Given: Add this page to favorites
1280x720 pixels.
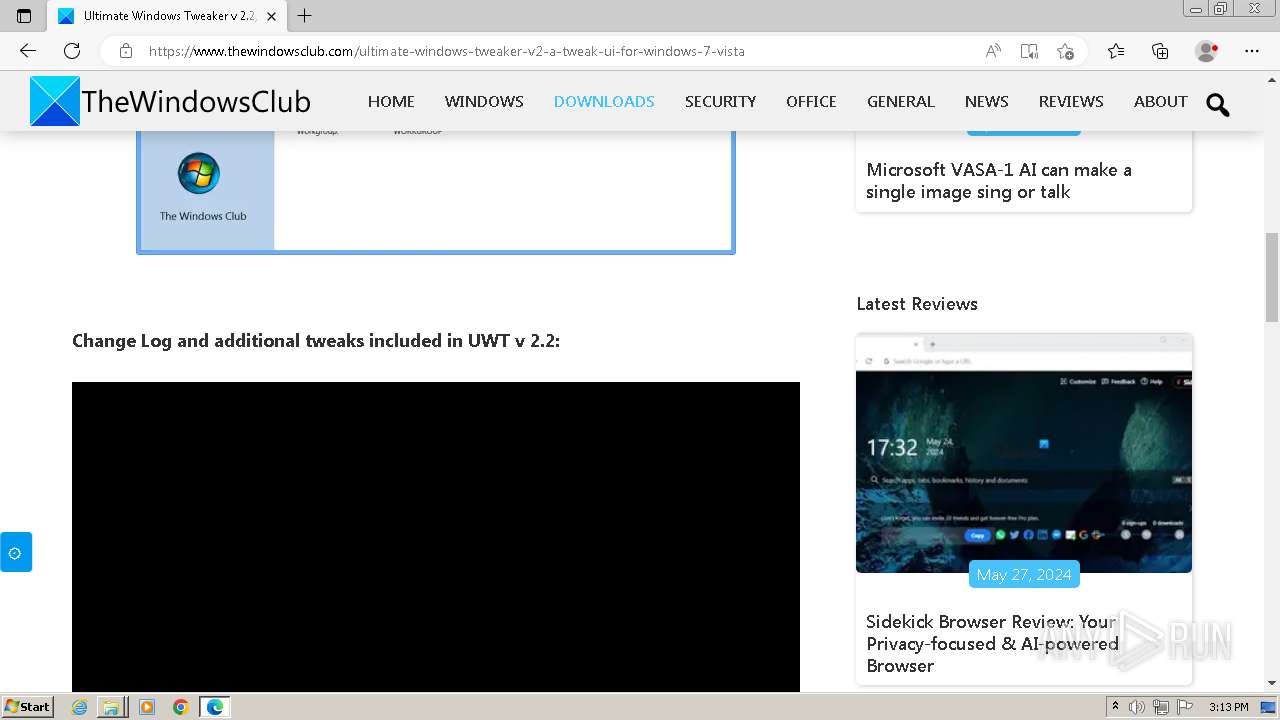Looking at the screenshot, I should [x=1065, y=51].
